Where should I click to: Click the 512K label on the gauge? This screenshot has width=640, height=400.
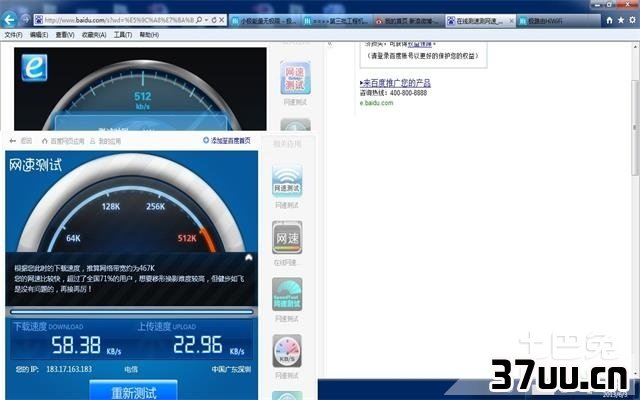click(187, 238)
